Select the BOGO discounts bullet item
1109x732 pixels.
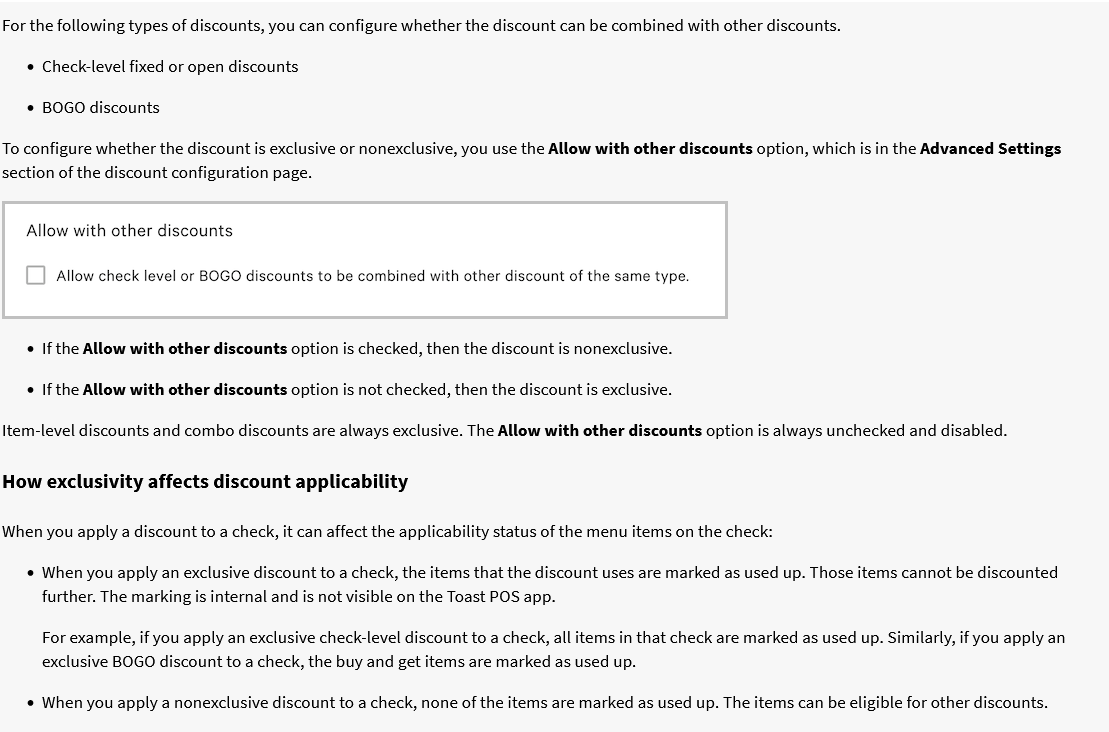coord(101,107)
